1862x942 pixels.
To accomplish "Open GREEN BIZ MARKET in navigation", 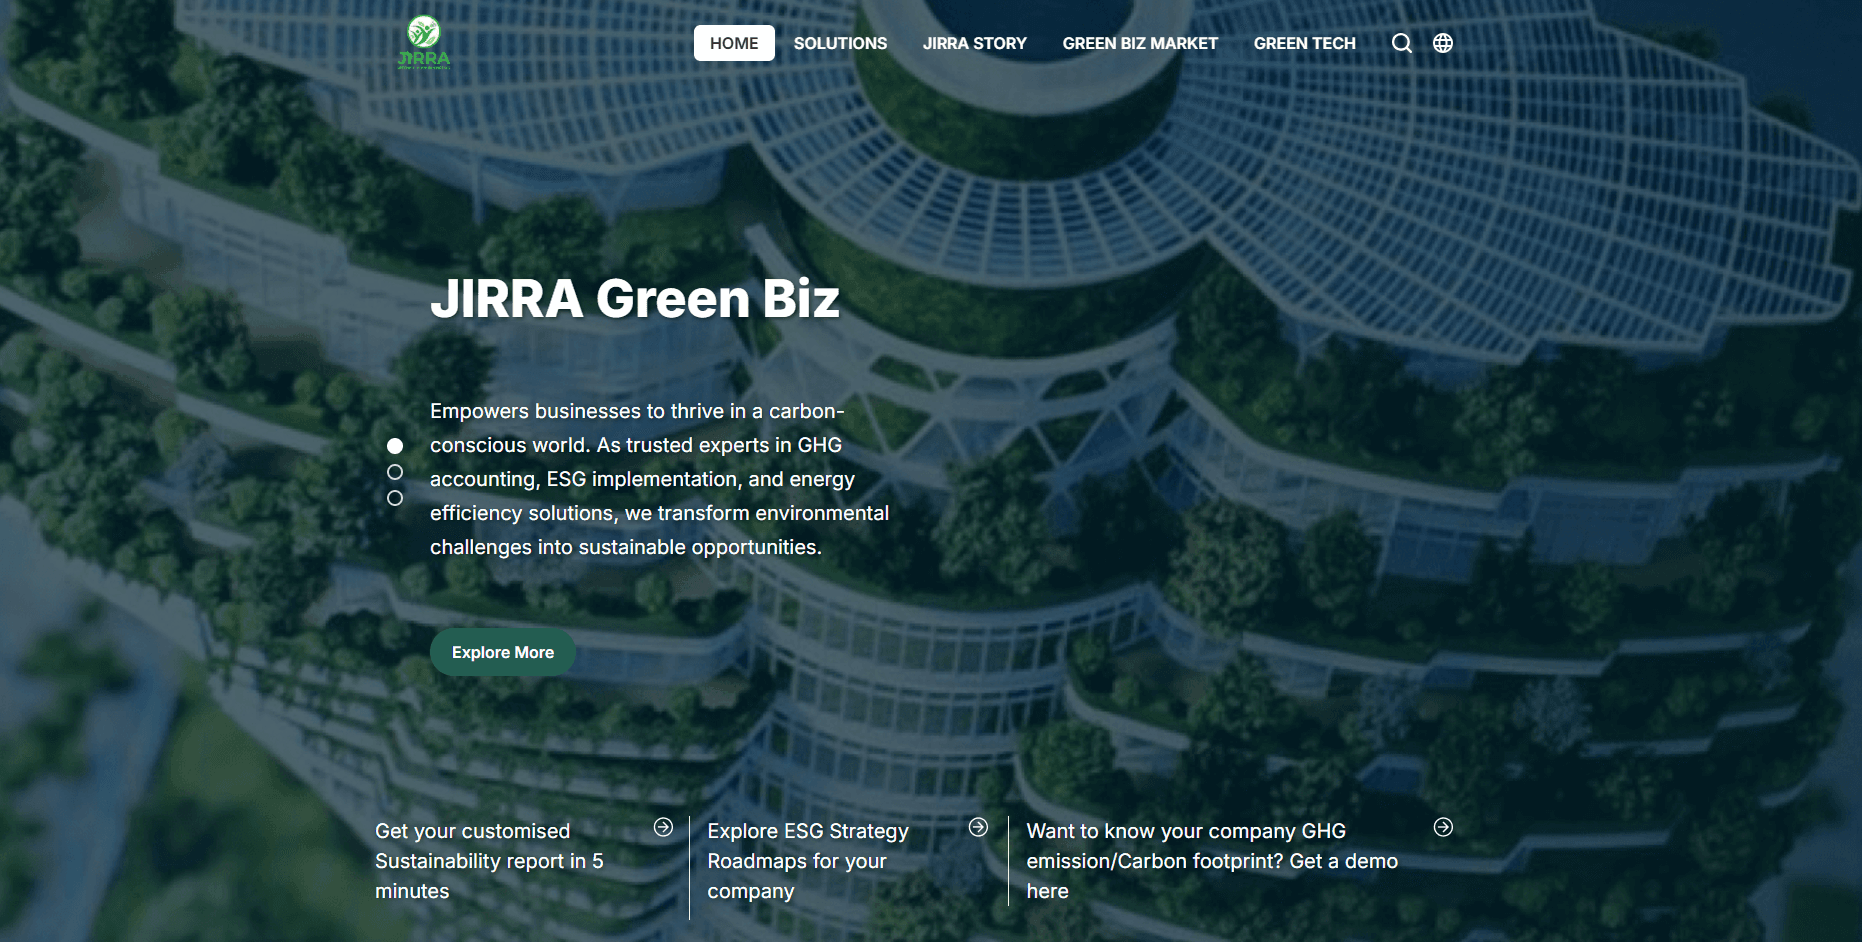I will [1140, 43].
